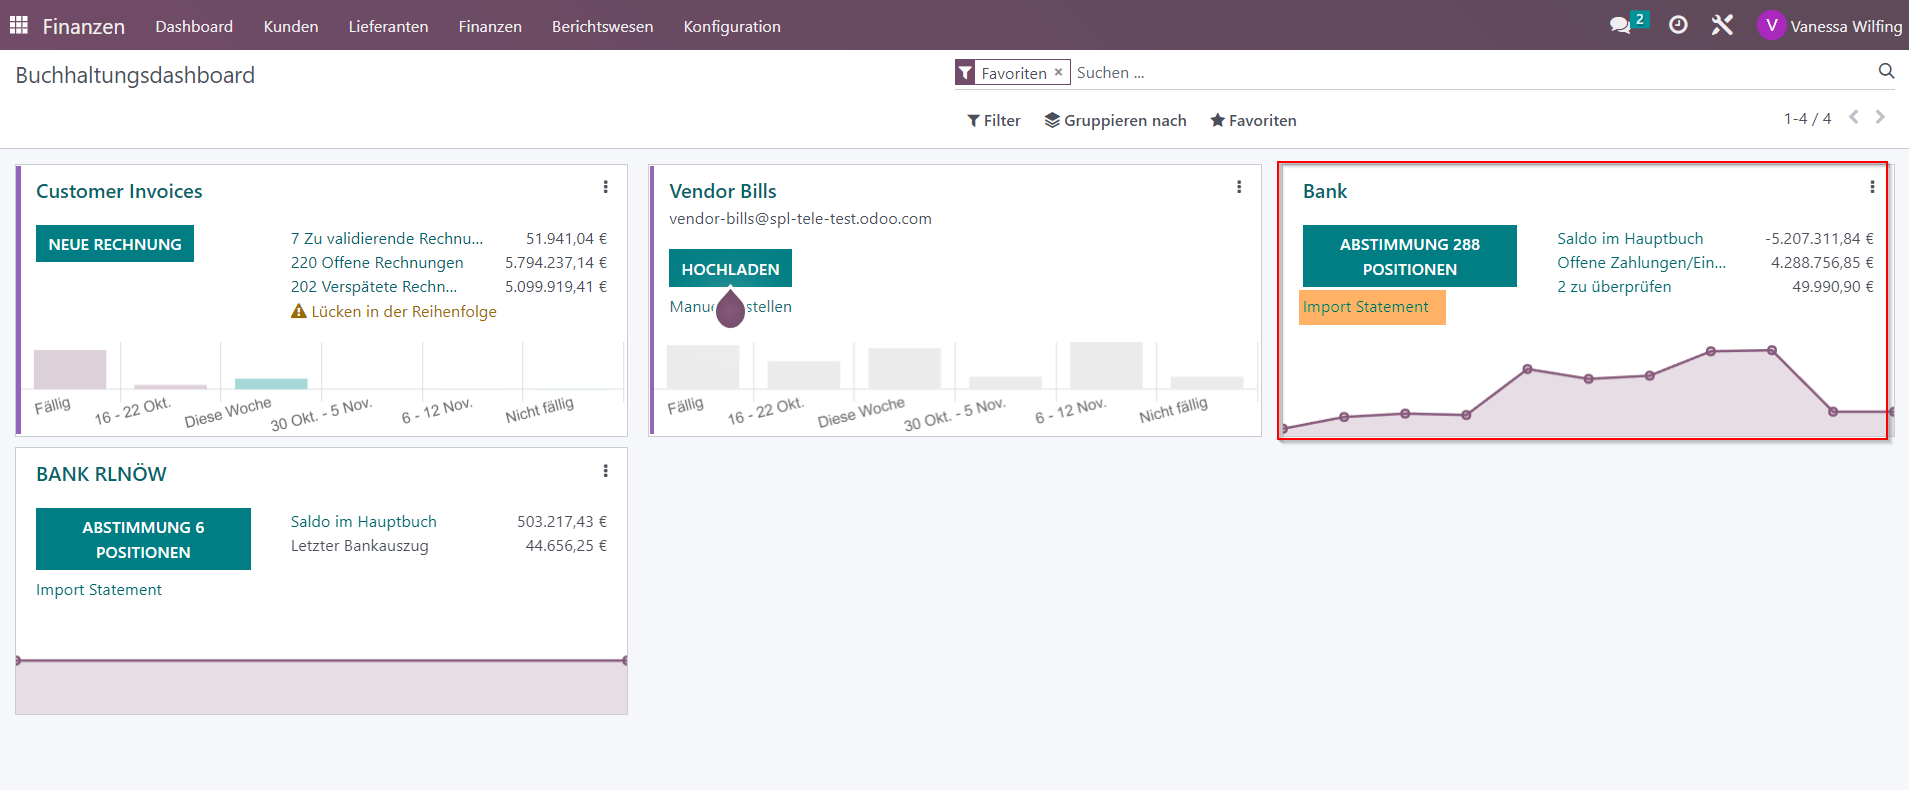Remove the Favoriten filter facet
This screenshot has height=790, width=1909.
(x=1058, y=72)
